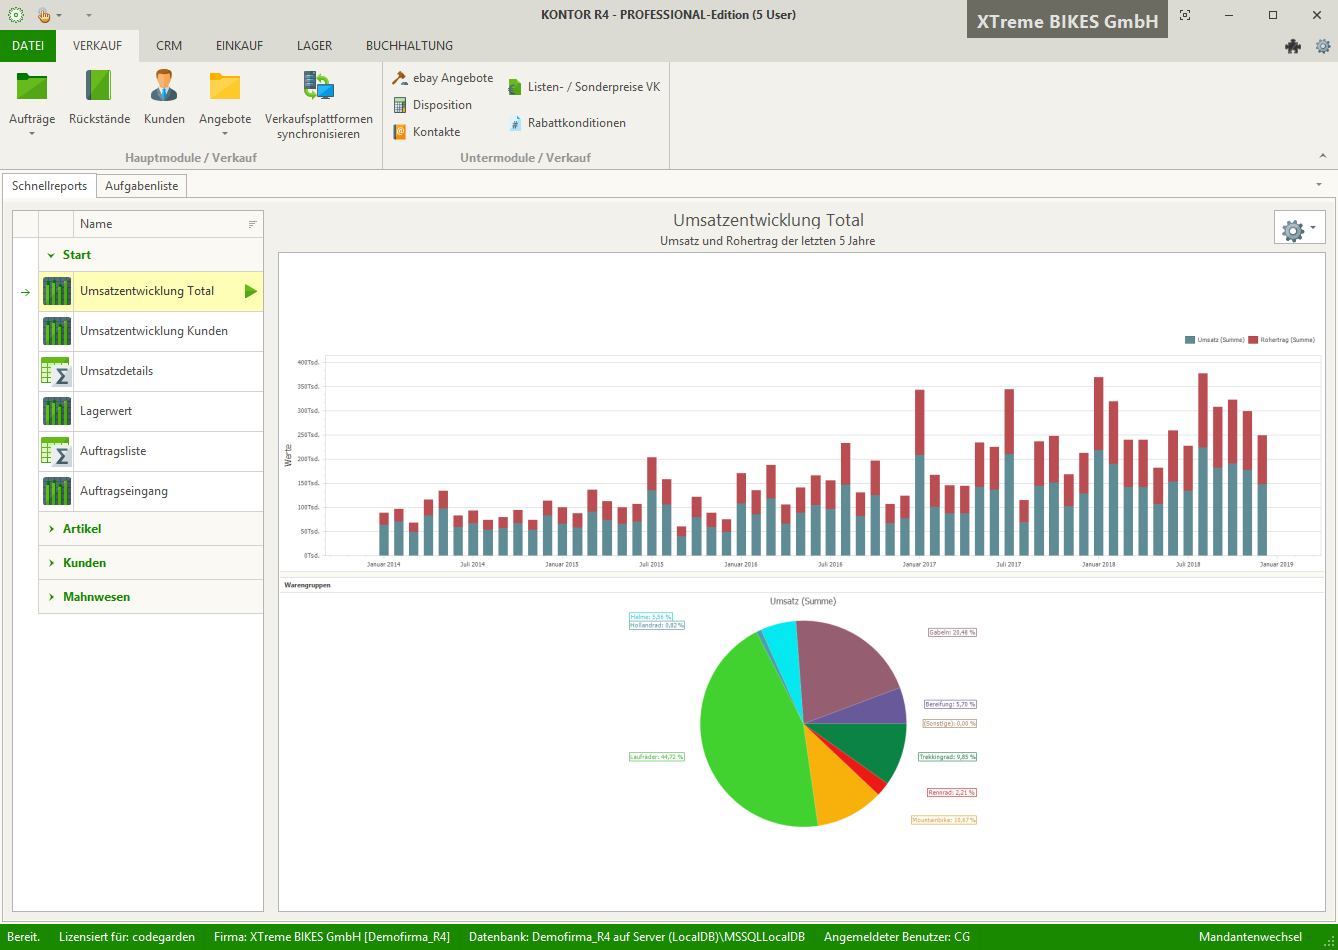
Task: Switch to the CRM ribbon tab
Action: click(x=169, y=46)
